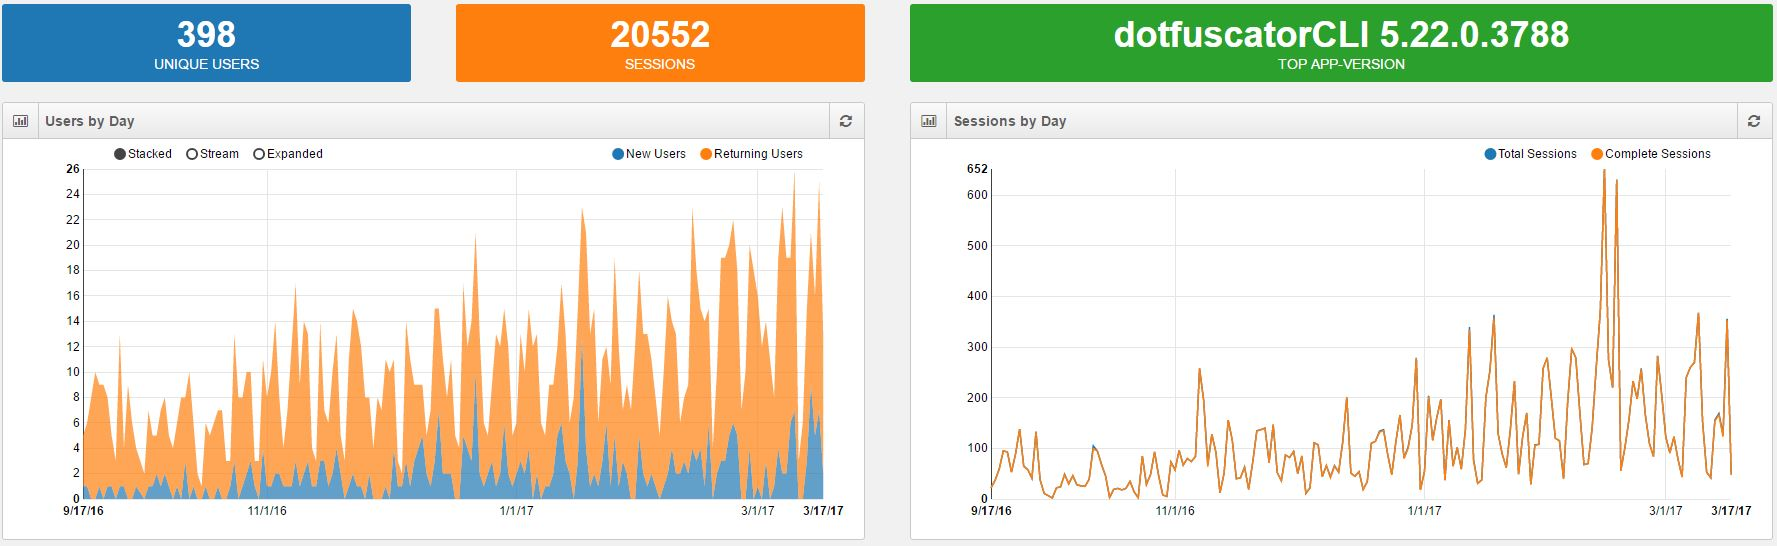Screen dimensions: 1777x546
Task: Click the 600 value on Sessions axis
Action: (x=977, y=195)
